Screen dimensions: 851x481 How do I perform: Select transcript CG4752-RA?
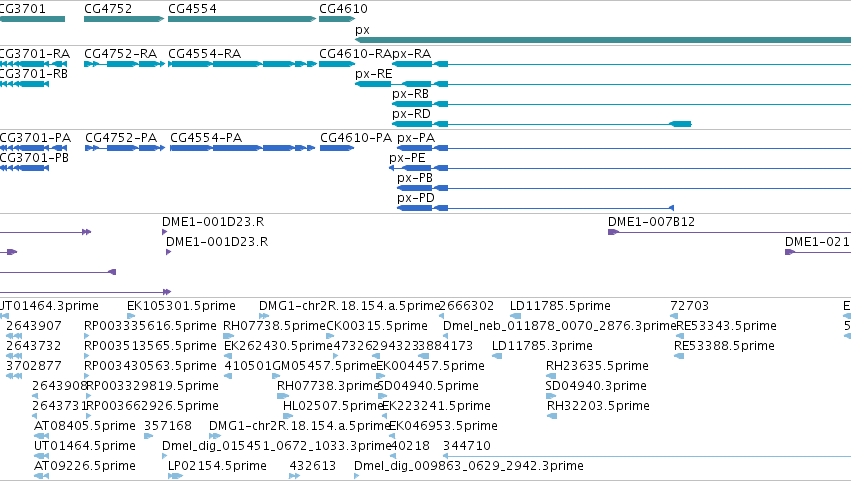120,54
